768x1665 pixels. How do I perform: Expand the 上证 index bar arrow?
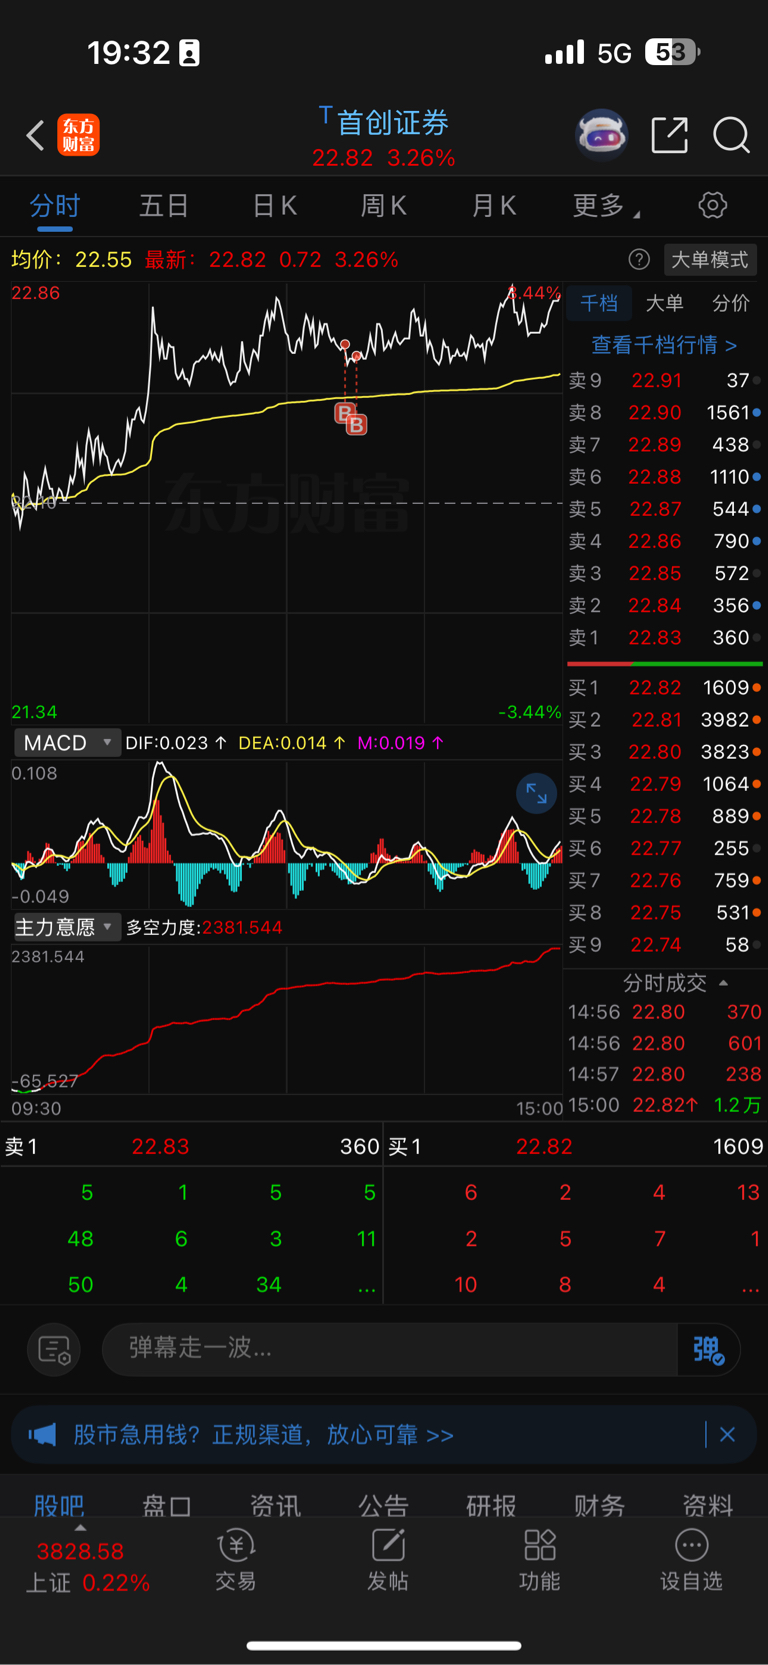[80, 1529]
